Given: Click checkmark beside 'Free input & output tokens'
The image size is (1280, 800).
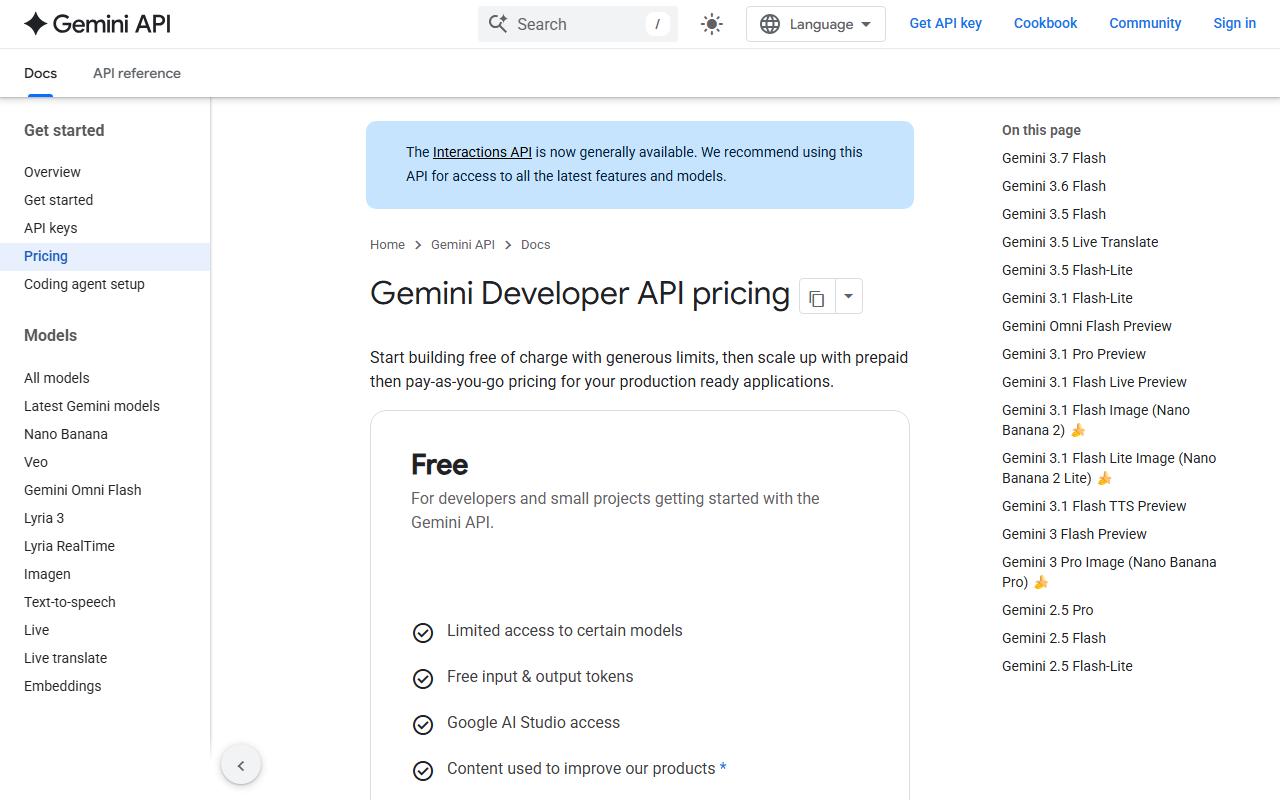Looking at the screenshot, I should point(423,679).
